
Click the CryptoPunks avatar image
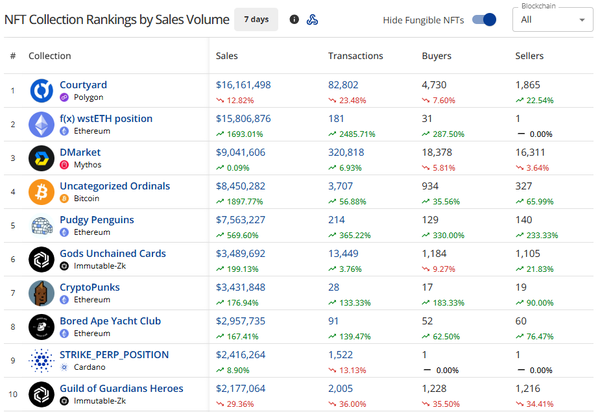(41, 293)
